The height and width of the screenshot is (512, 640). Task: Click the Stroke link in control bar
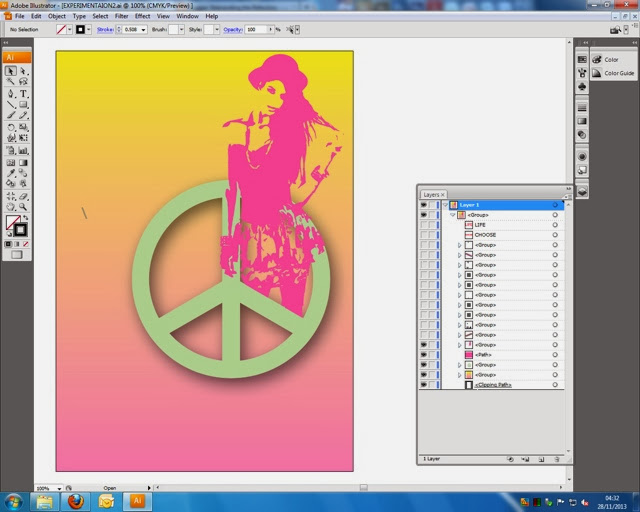(105, 30)
